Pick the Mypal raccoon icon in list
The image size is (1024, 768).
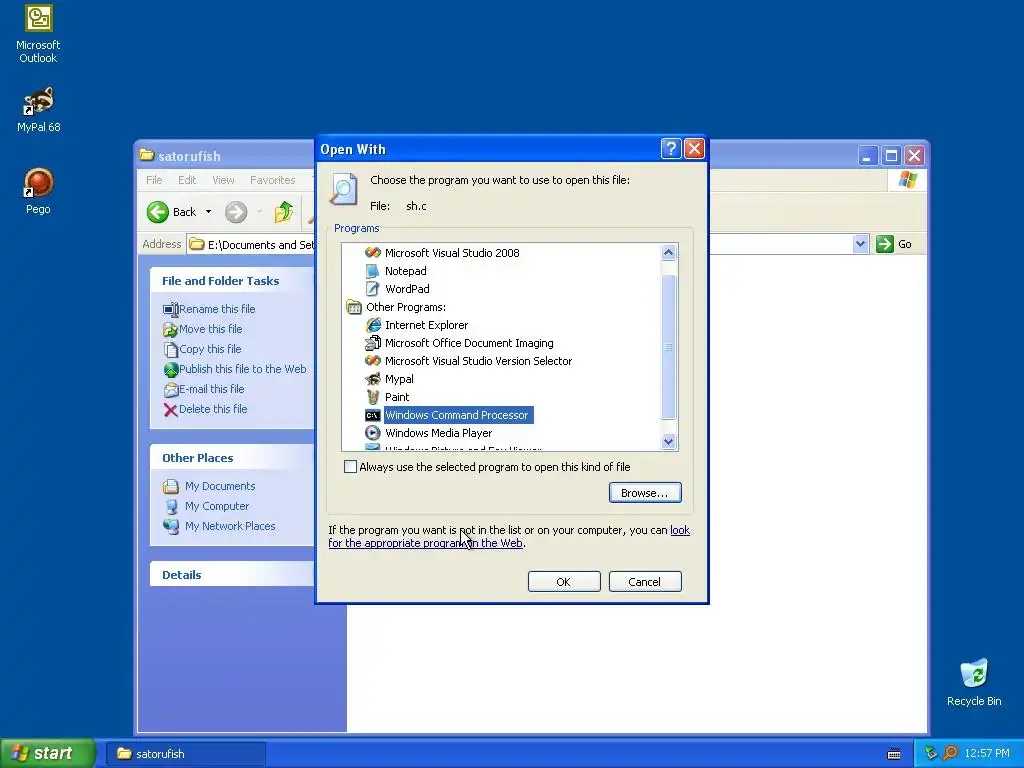coord(372,379)
